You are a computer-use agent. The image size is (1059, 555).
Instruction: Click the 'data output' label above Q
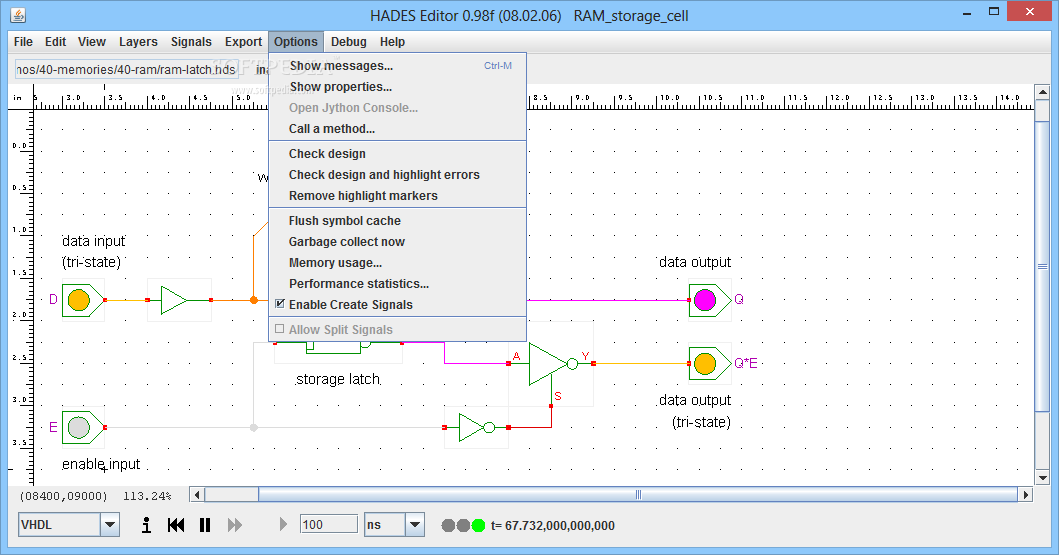[x=695, y=262]
